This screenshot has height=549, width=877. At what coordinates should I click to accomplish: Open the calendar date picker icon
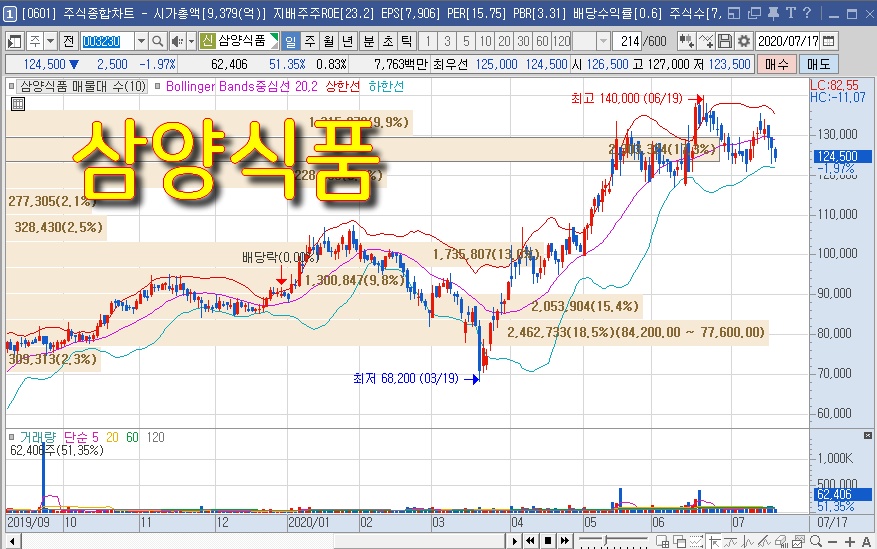click(828, 41)
